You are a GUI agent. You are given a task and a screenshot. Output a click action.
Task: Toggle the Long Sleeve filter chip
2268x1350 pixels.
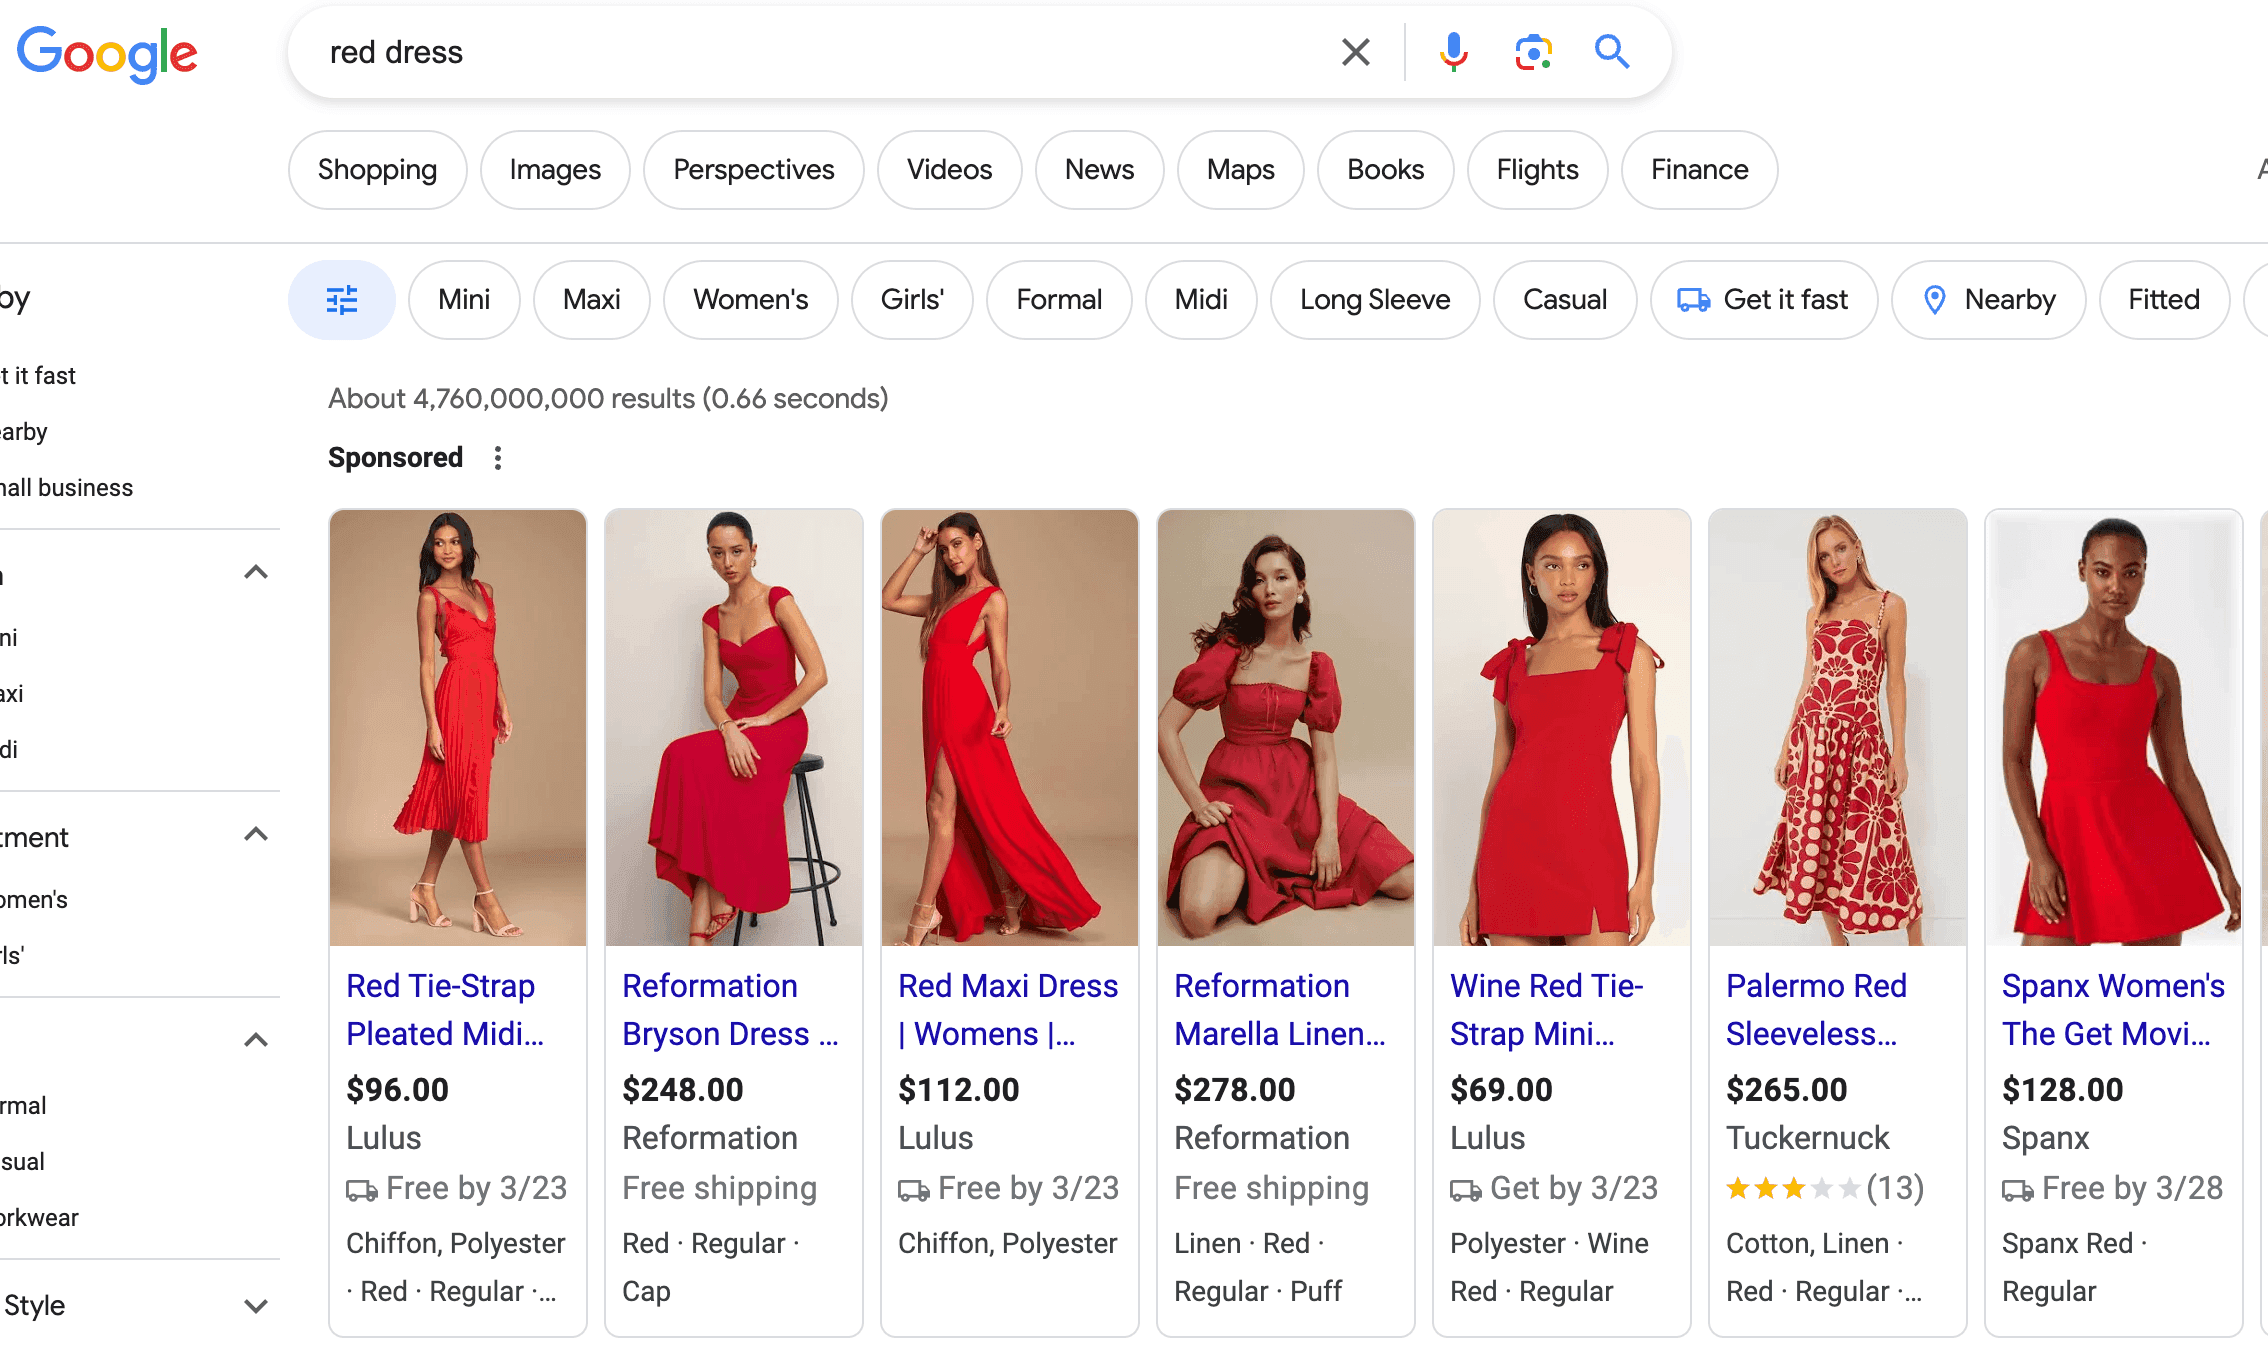point(1374,299)
